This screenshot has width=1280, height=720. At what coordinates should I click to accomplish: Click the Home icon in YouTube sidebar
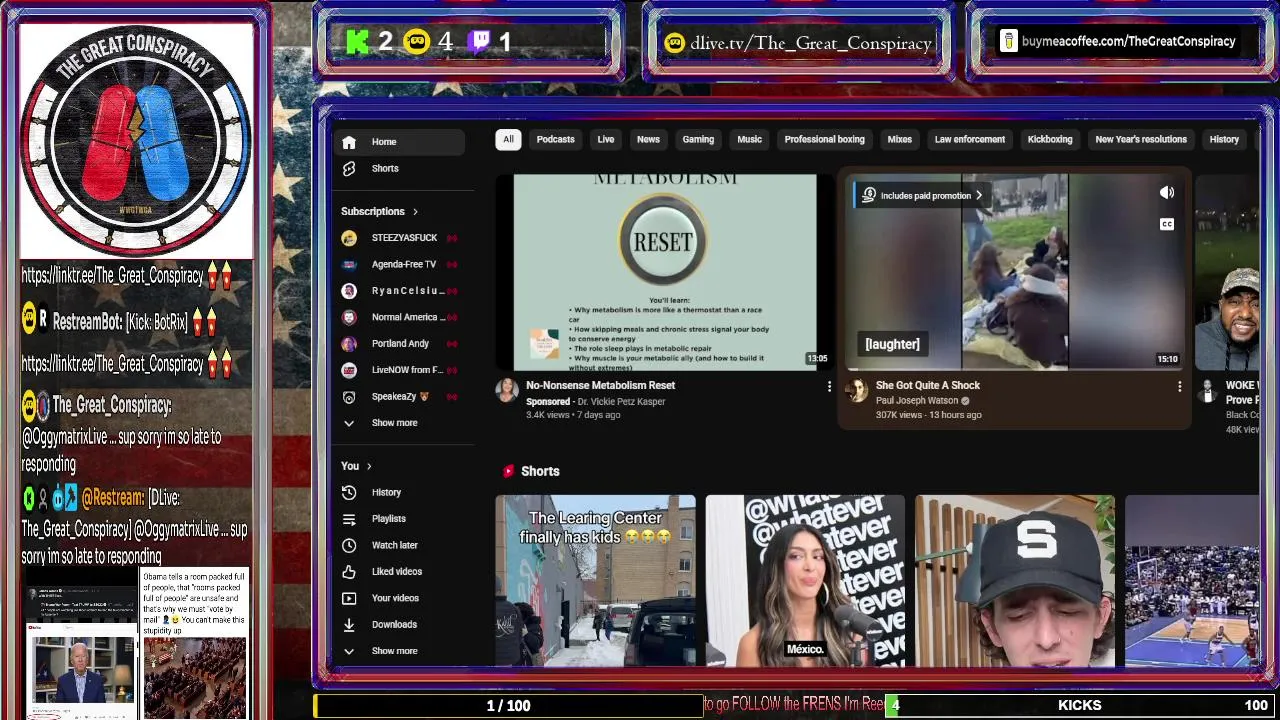(349, 142)
